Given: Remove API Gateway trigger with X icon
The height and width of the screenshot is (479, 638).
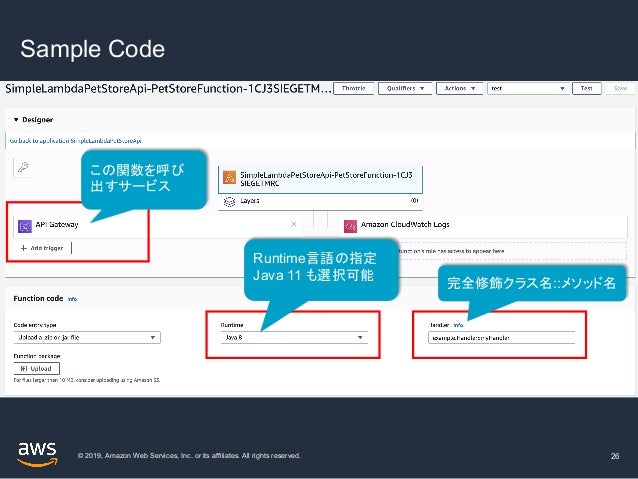Looking at the screenshot, I should point(294,224).
